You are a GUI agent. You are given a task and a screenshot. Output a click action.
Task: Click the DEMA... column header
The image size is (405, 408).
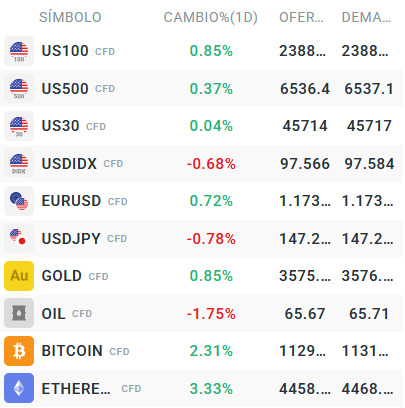[366, 17]
